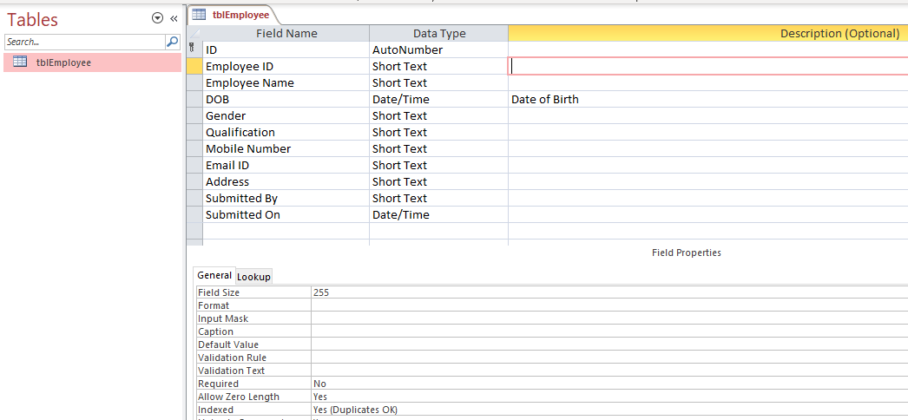Click the Input Mask property box
The width and height of the screenshot is (908, 420).
[x=609, y=319]
